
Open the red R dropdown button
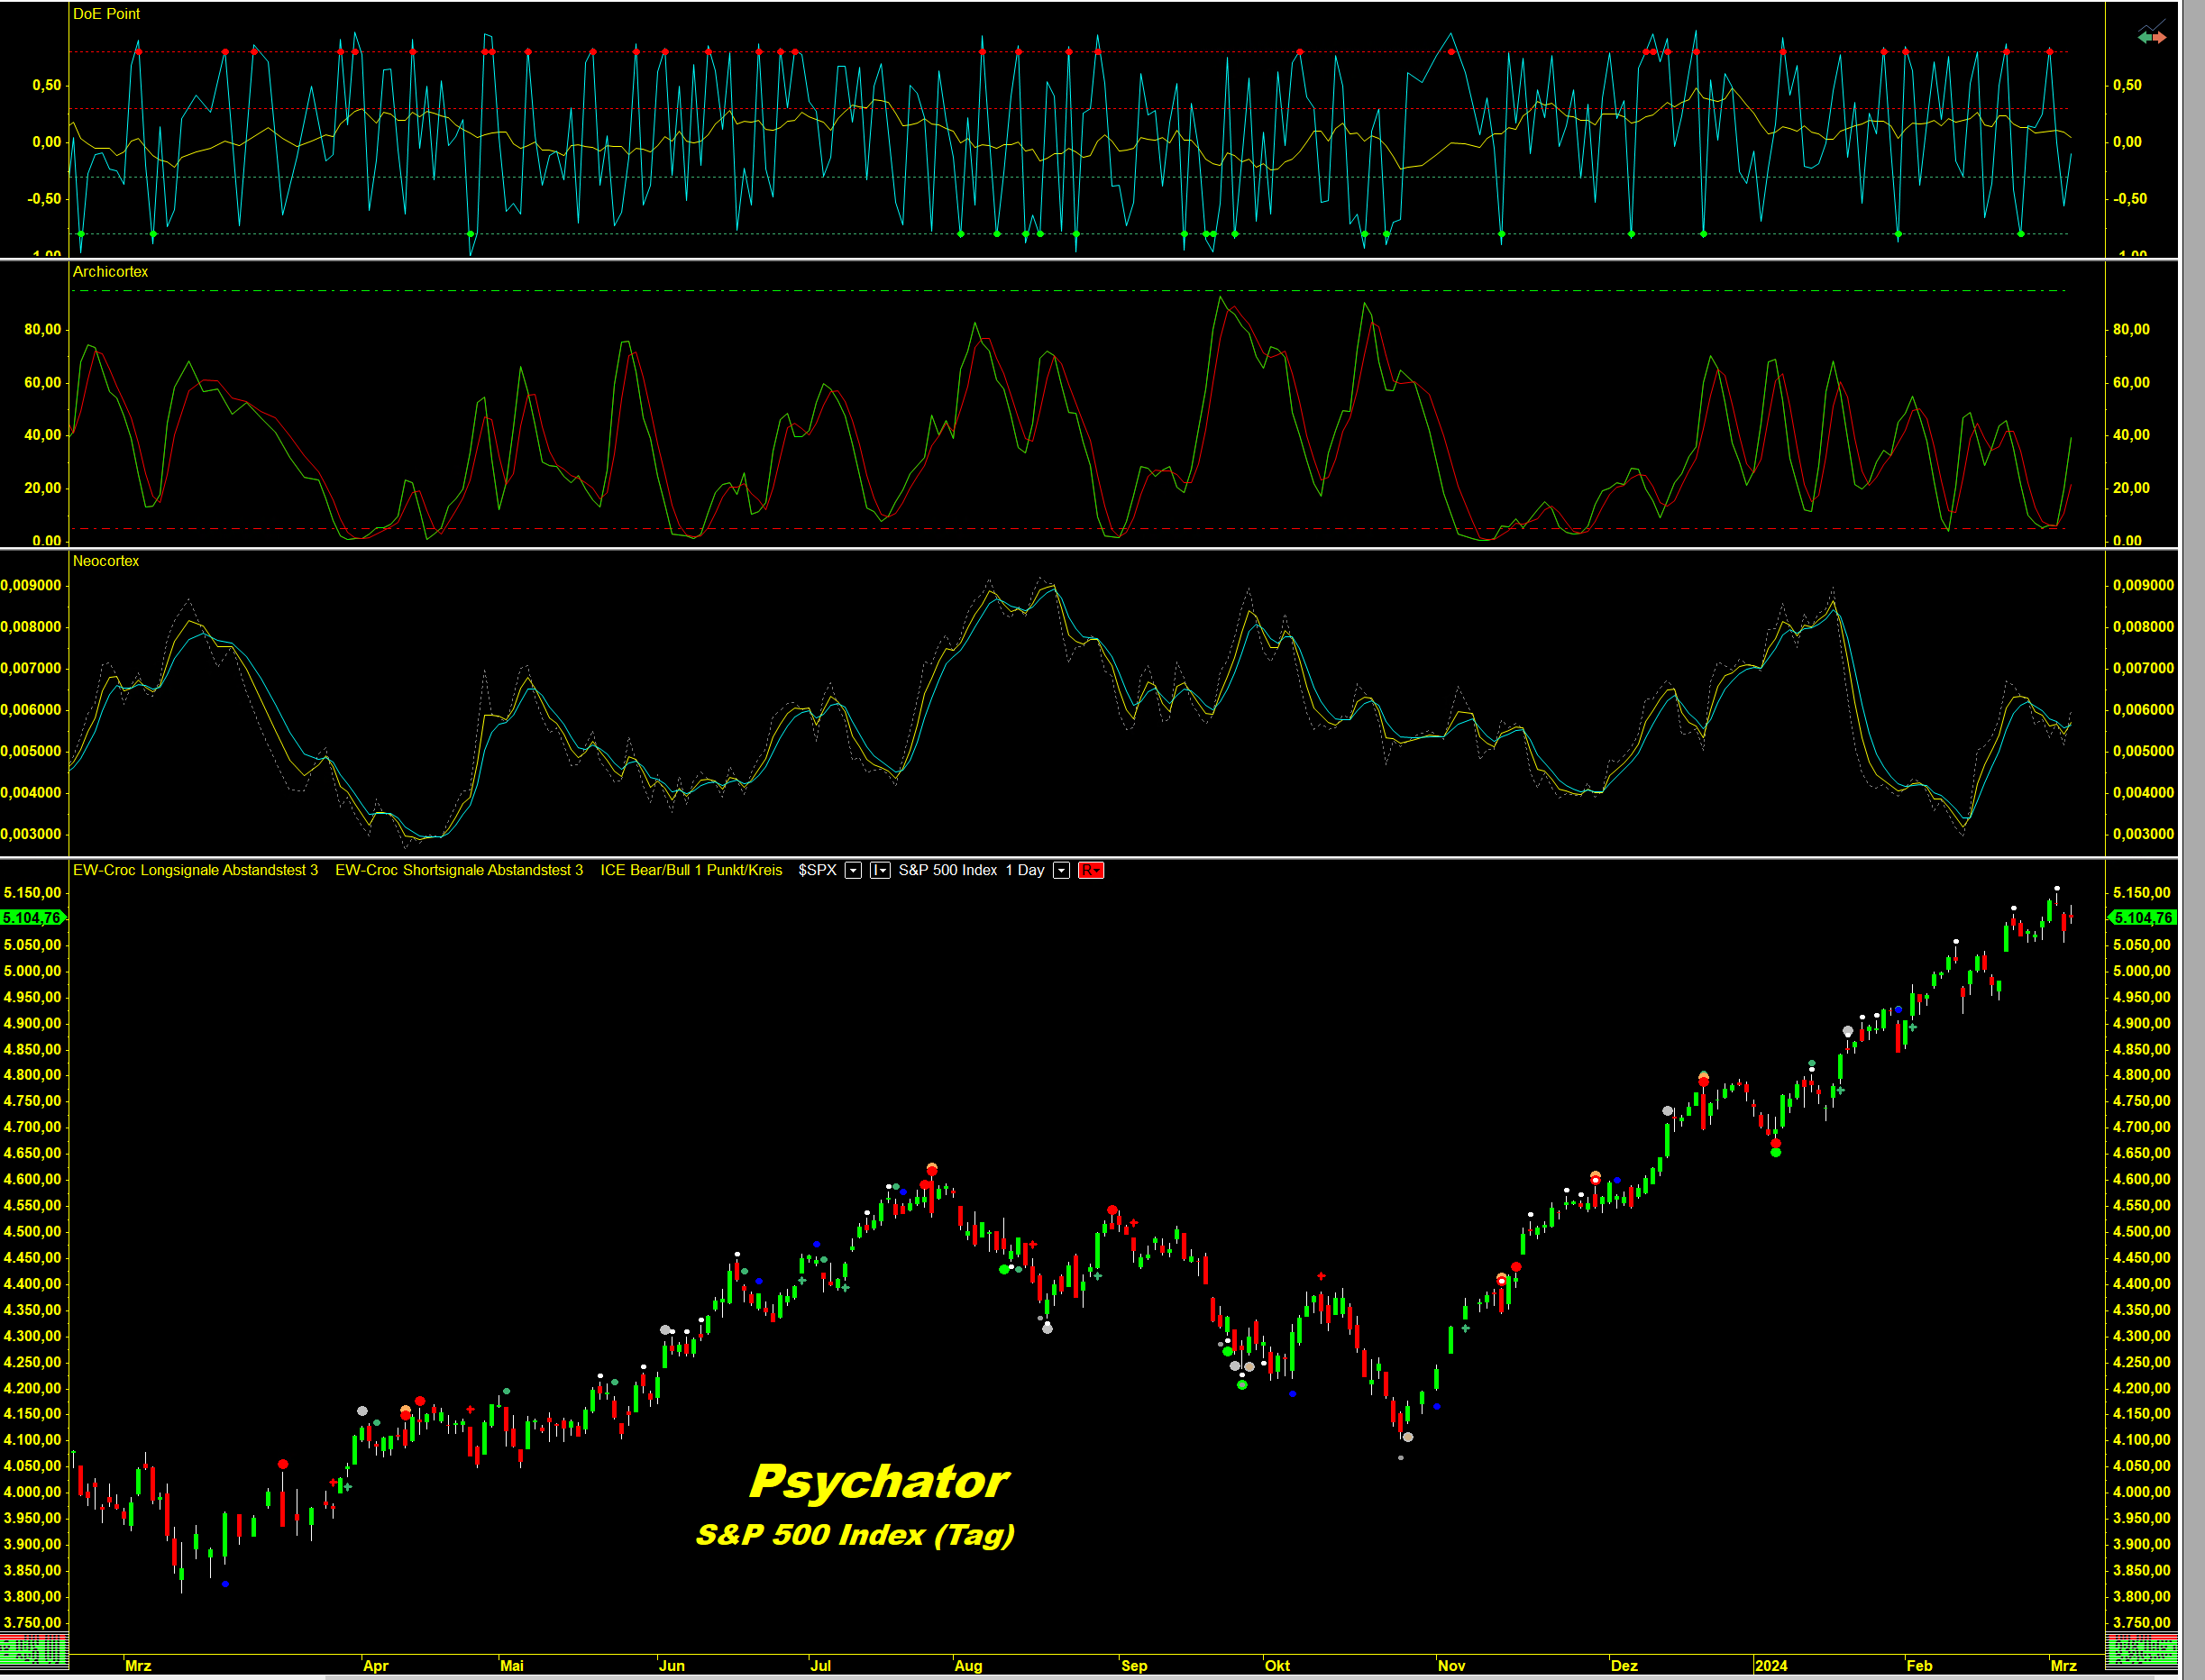1090,870
